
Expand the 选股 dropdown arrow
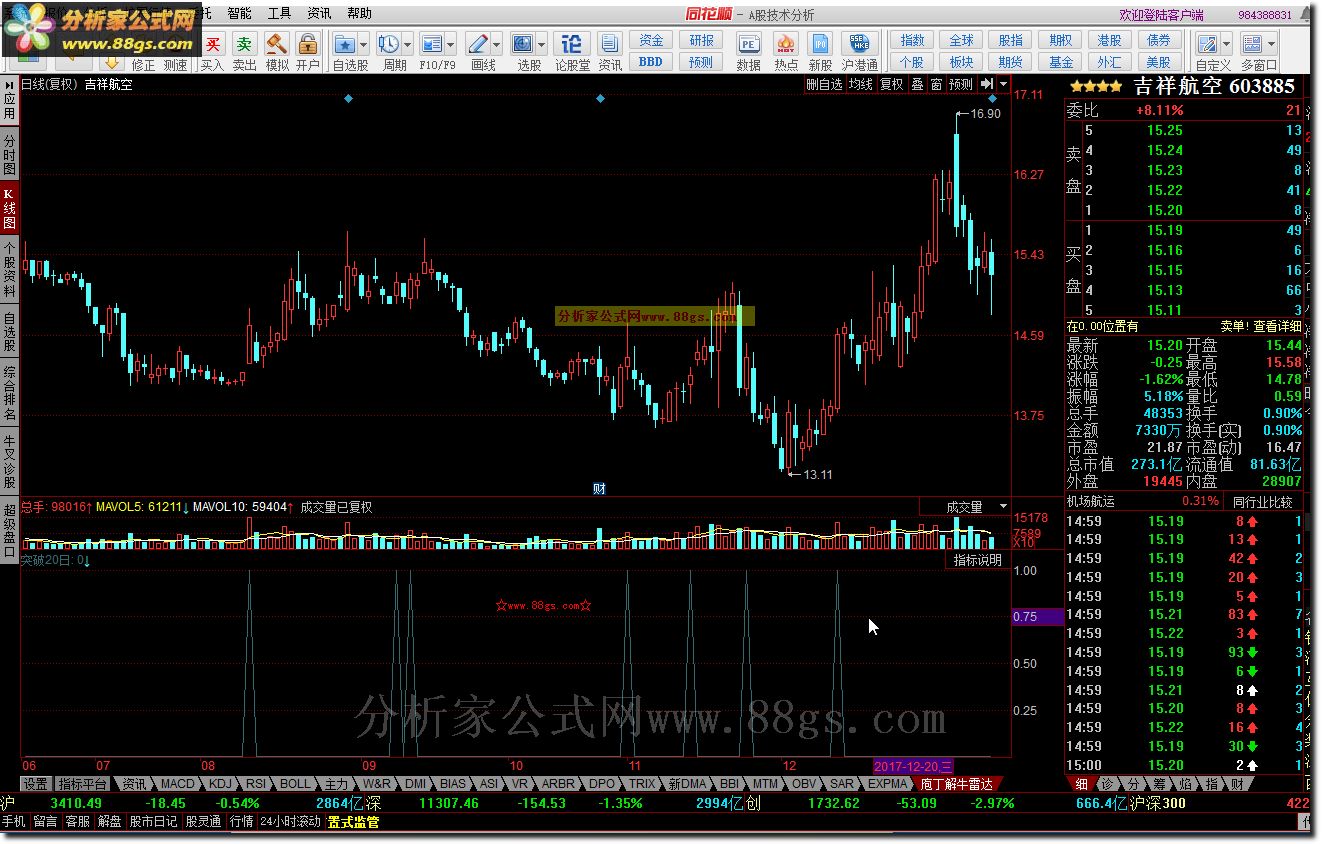click(542, 44)
